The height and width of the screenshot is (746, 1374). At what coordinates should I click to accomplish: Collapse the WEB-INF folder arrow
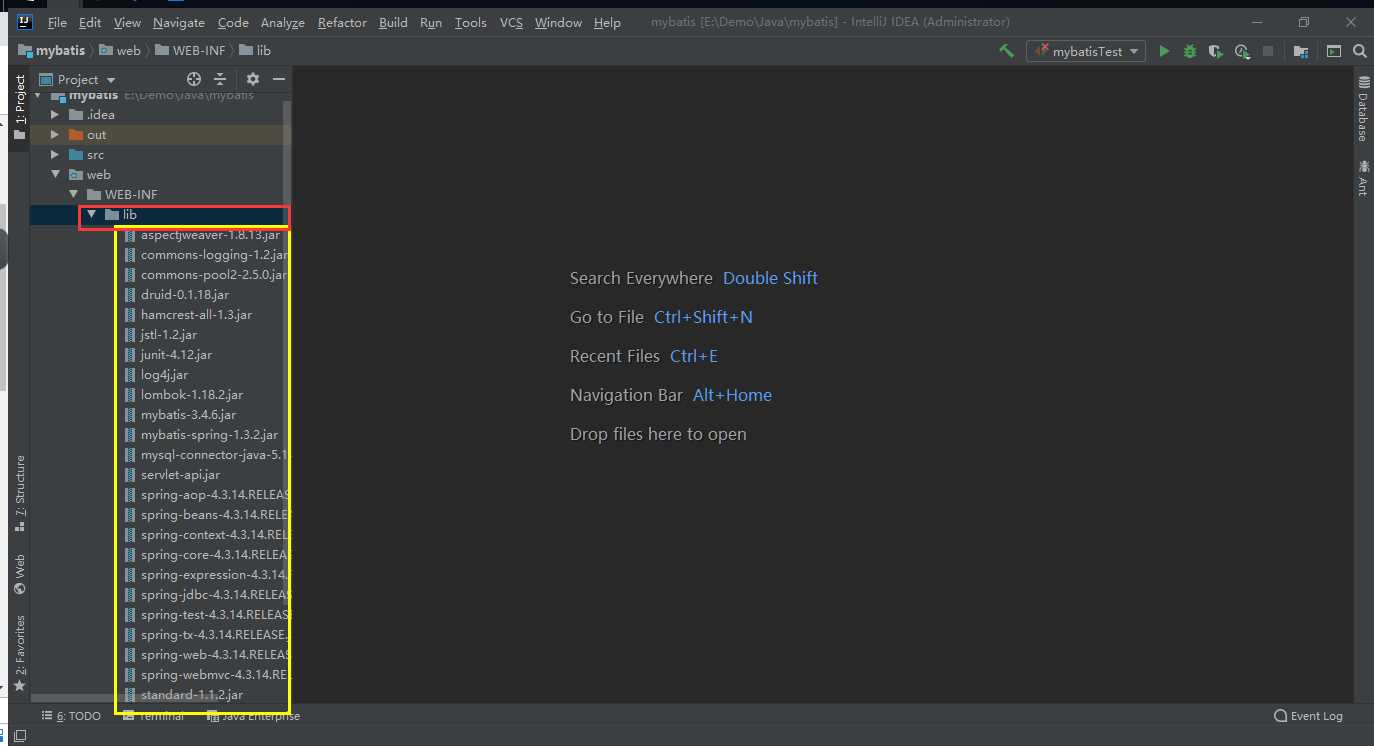click(x=74, y=195)
